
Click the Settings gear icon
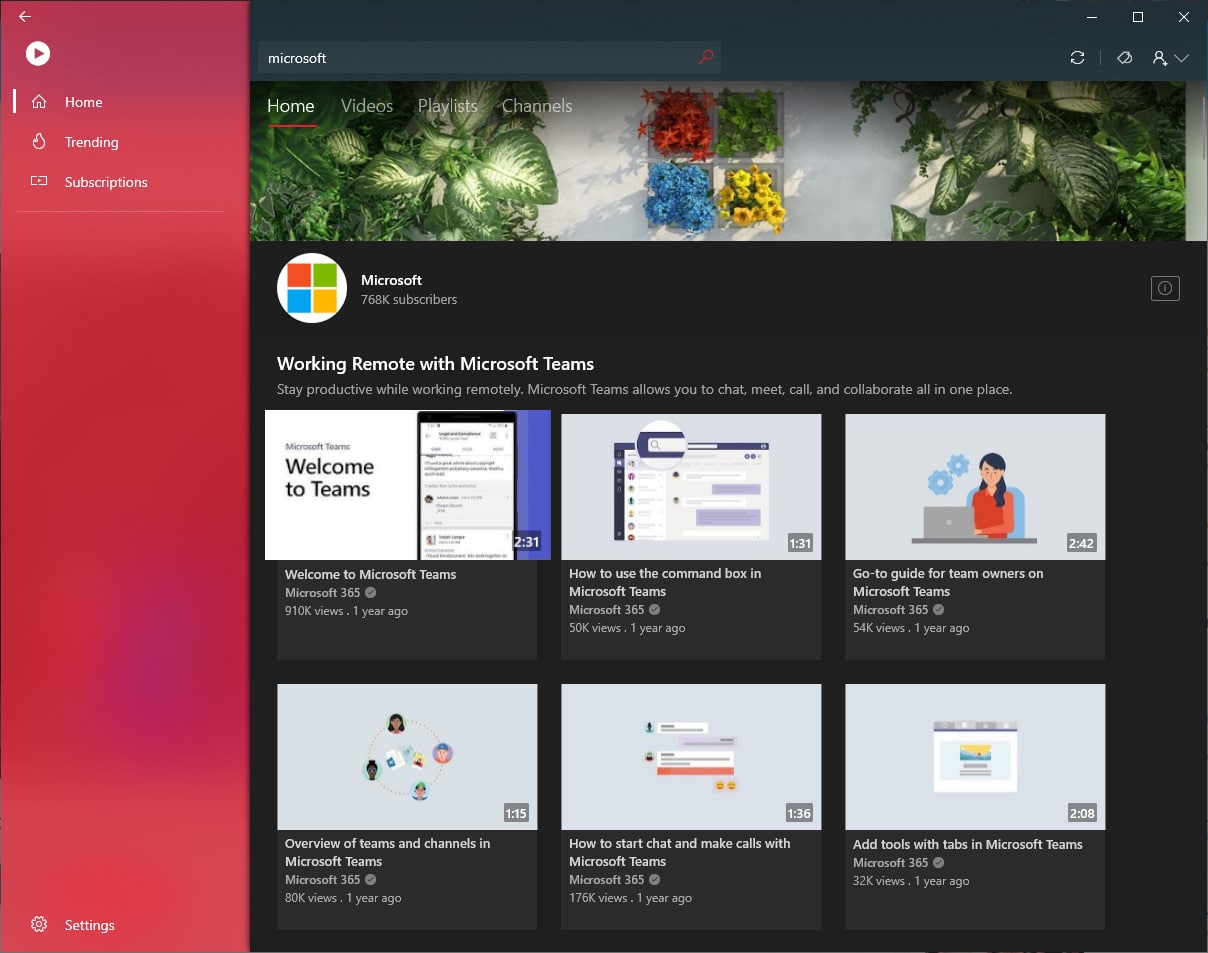click(x=39, y=925)
